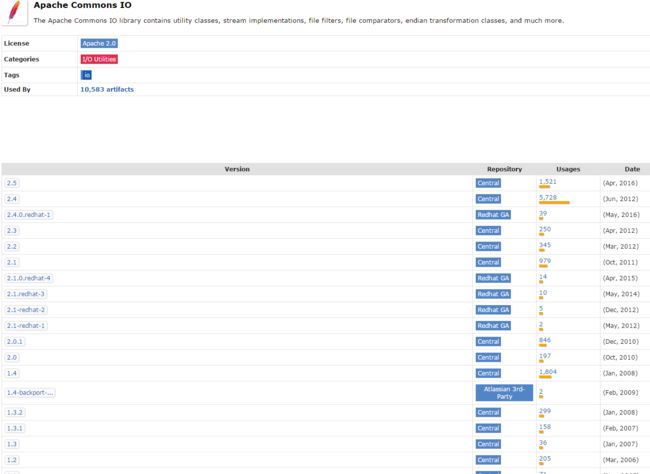Open version 2.1
The image size is (650, 474).
click(12, 263)
